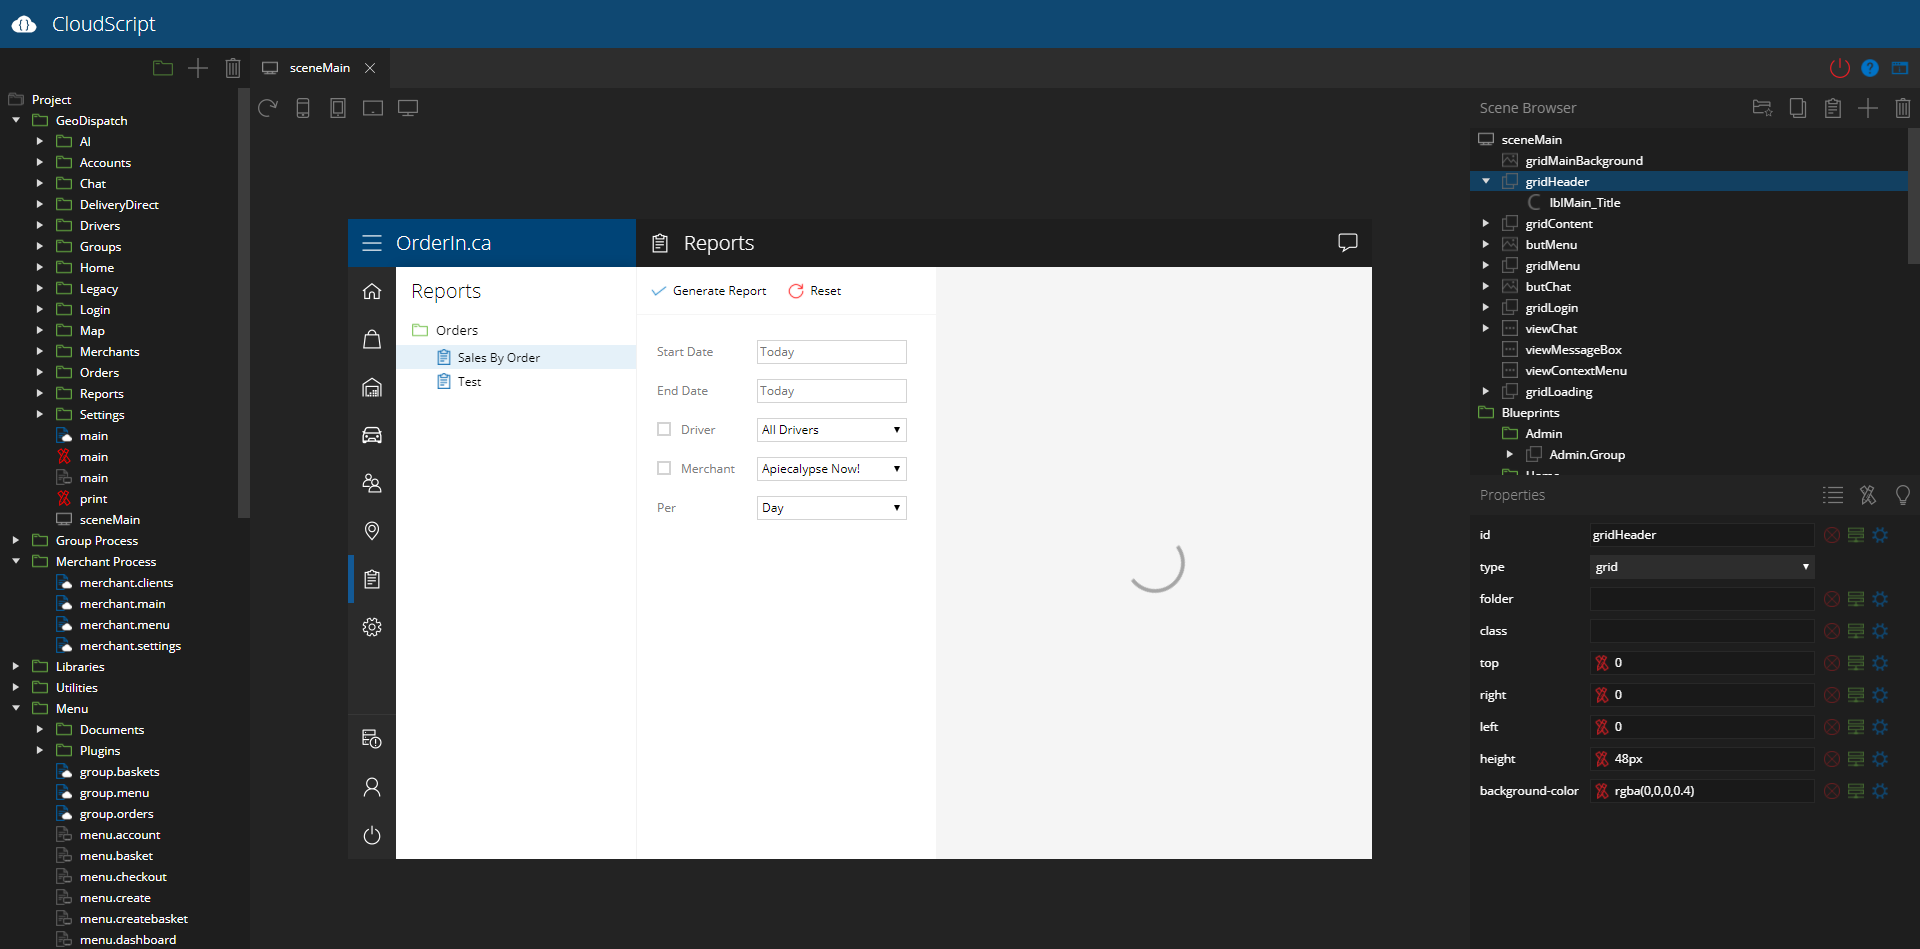
Task: Click the map pin icon in sidebar
Action: click(372, 531)
